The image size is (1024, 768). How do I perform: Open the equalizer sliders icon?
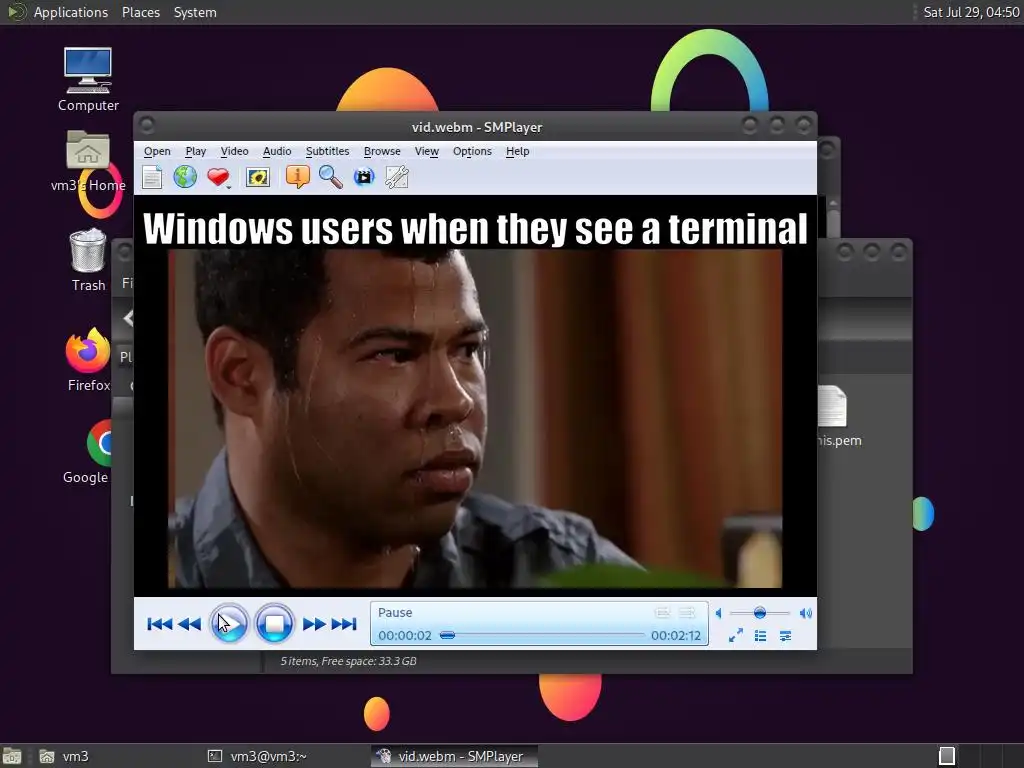(x=786, y=635)
